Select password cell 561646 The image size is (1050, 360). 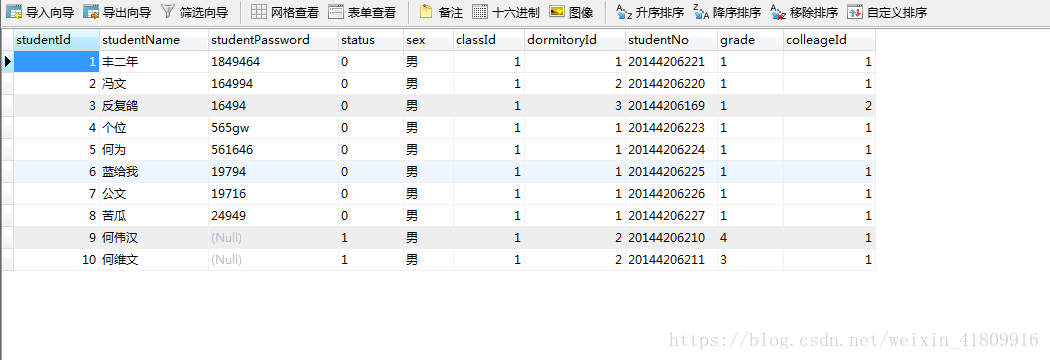click(273, 150)
